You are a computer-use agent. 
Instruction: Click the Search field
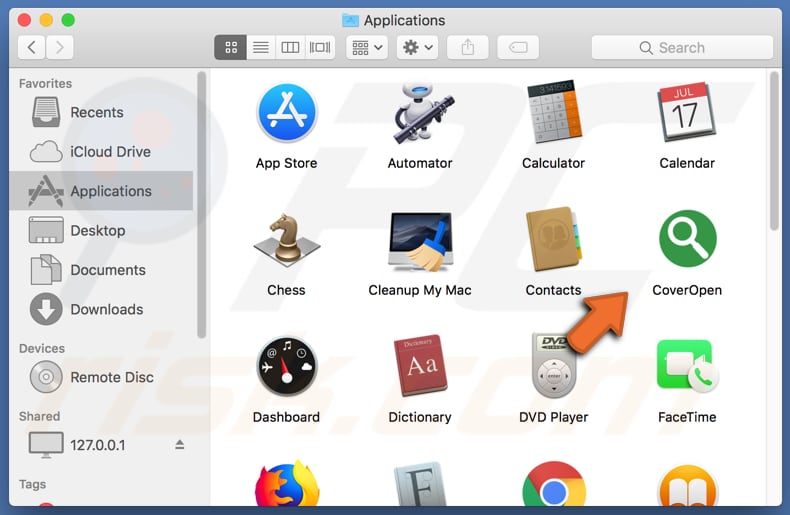click(x=682, y=47)
